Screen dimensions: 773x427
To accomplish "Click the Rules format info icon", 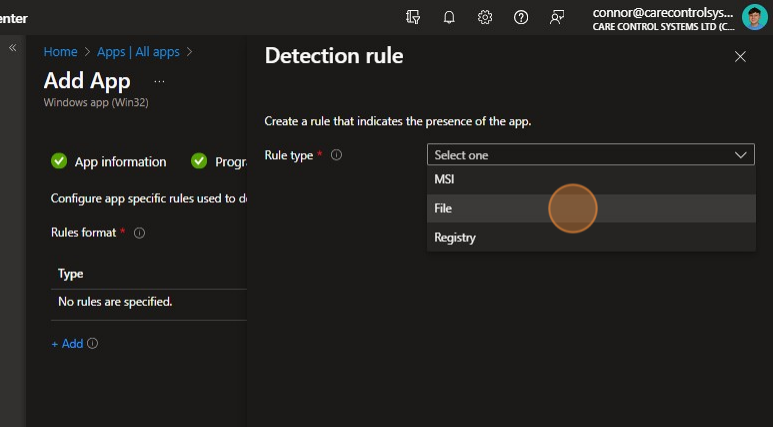I will (139, 233).
